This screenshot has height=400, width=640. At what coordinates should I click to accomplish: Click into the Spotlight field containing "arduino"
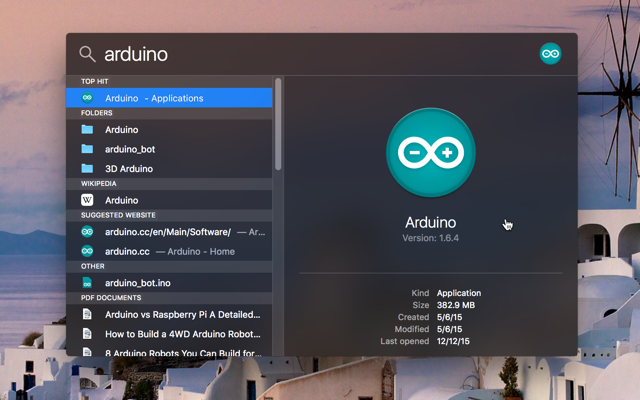(x=300, y=54)
